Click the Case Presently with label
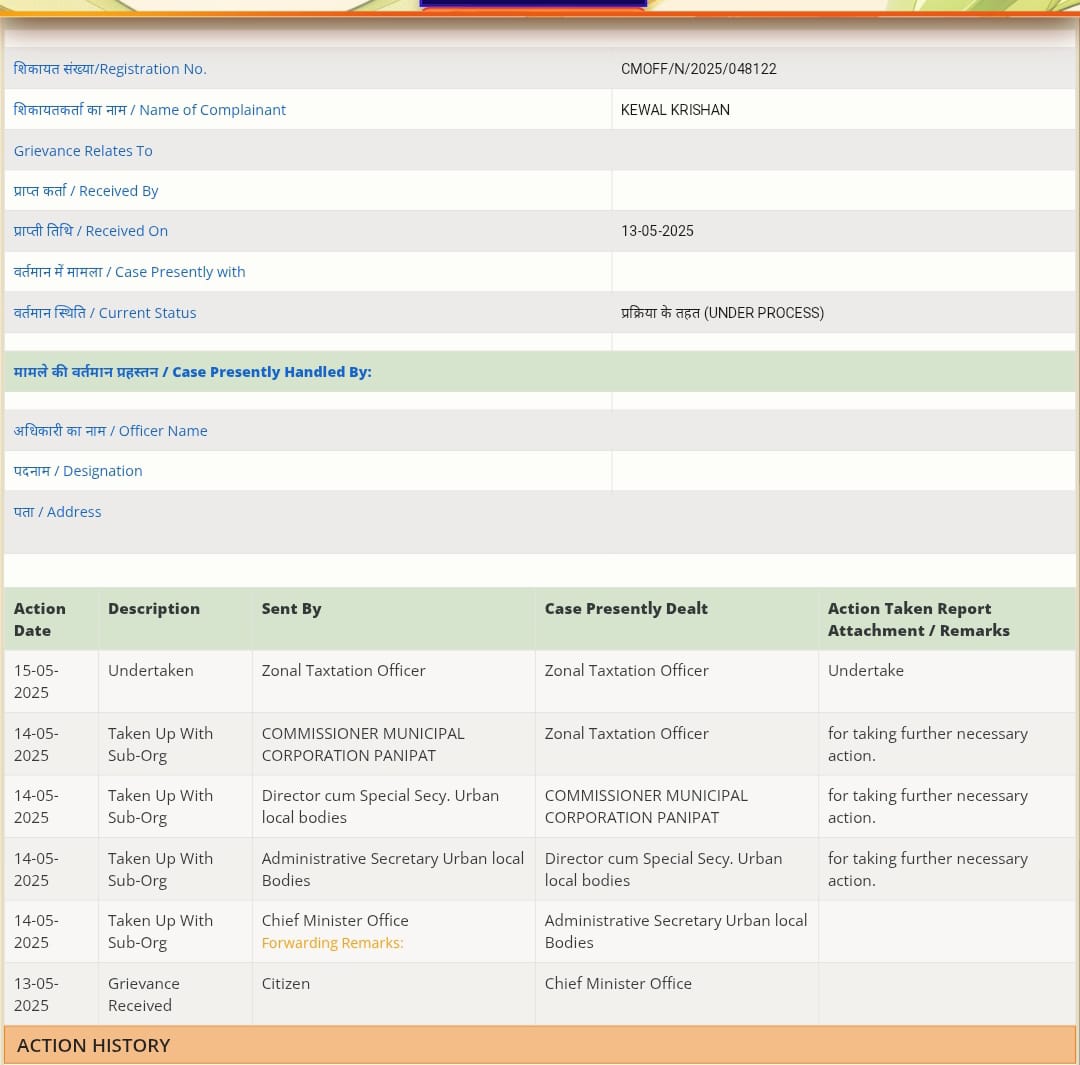The image size is (1080, 1065). [x=129, y=272]
